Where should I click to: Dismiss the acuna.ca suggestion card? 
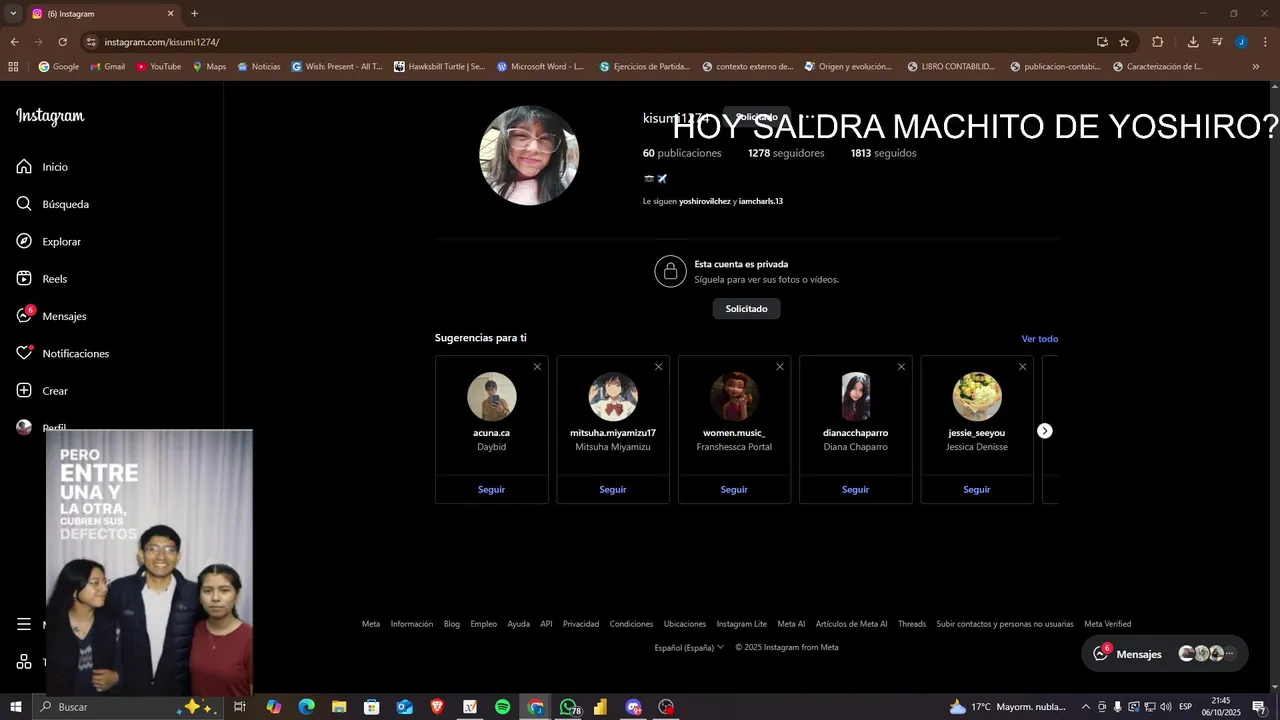point(537,367)
